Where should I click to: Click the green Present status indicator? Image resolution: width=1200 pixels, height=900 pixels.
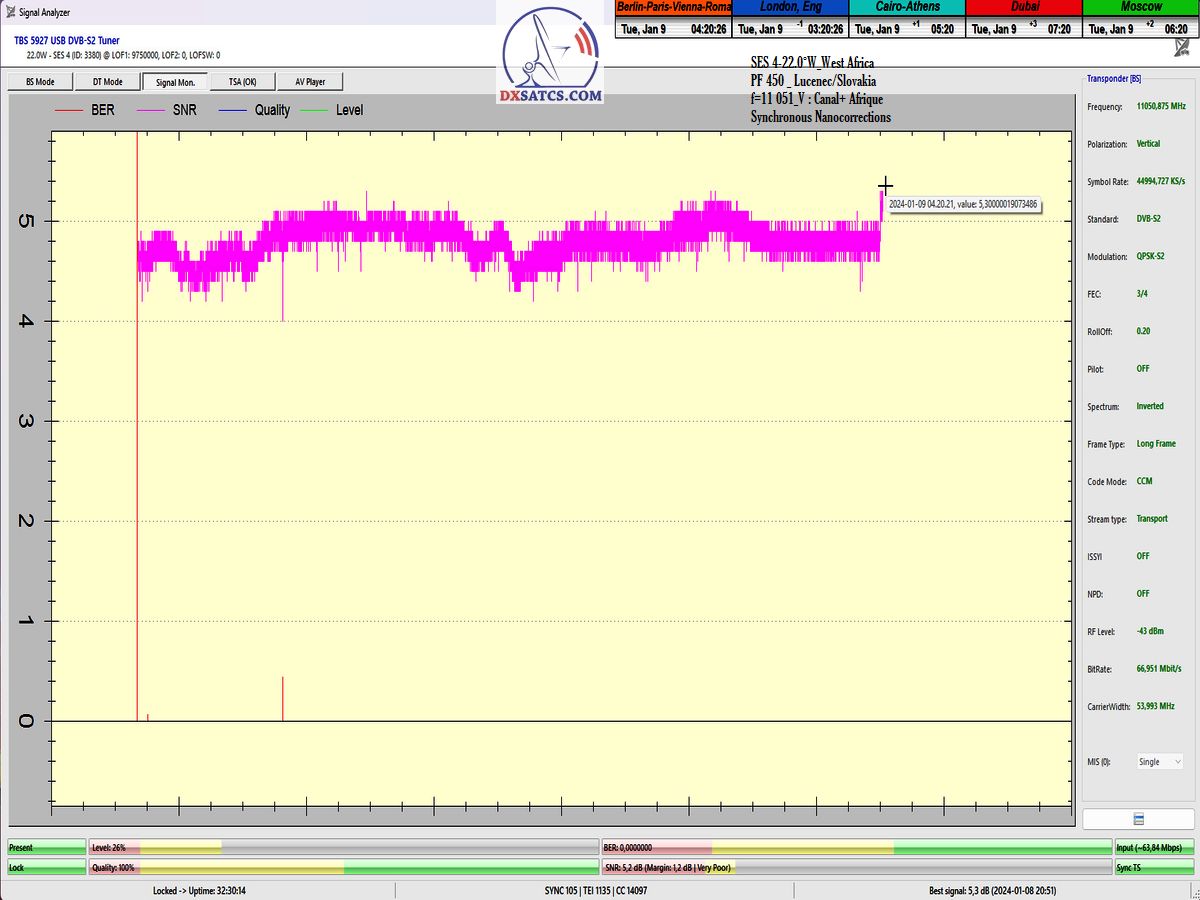(x=46, y=847)
